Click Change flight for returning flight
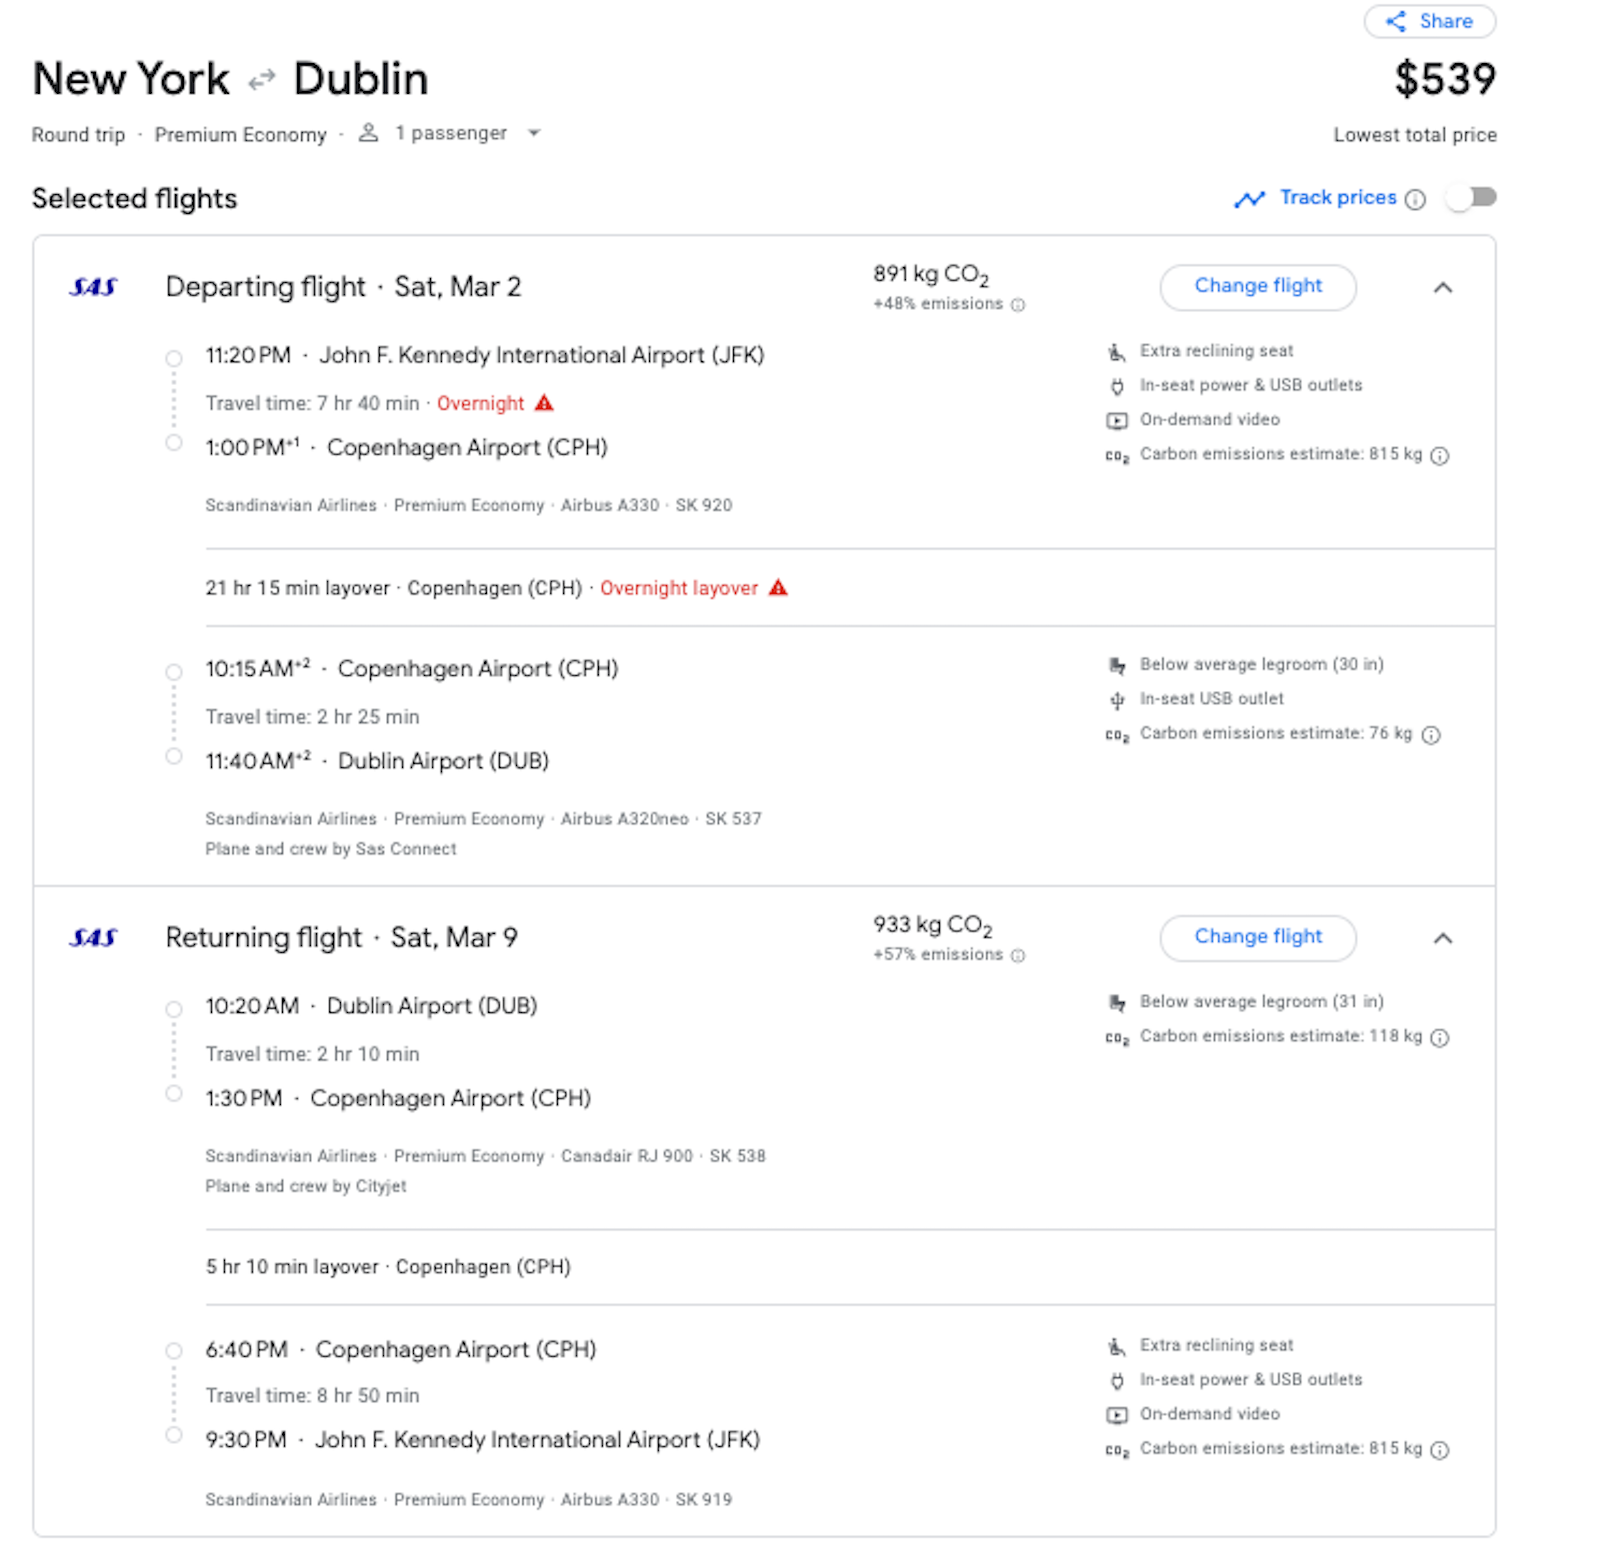 pyautogui.click(x=1257, y=937)
